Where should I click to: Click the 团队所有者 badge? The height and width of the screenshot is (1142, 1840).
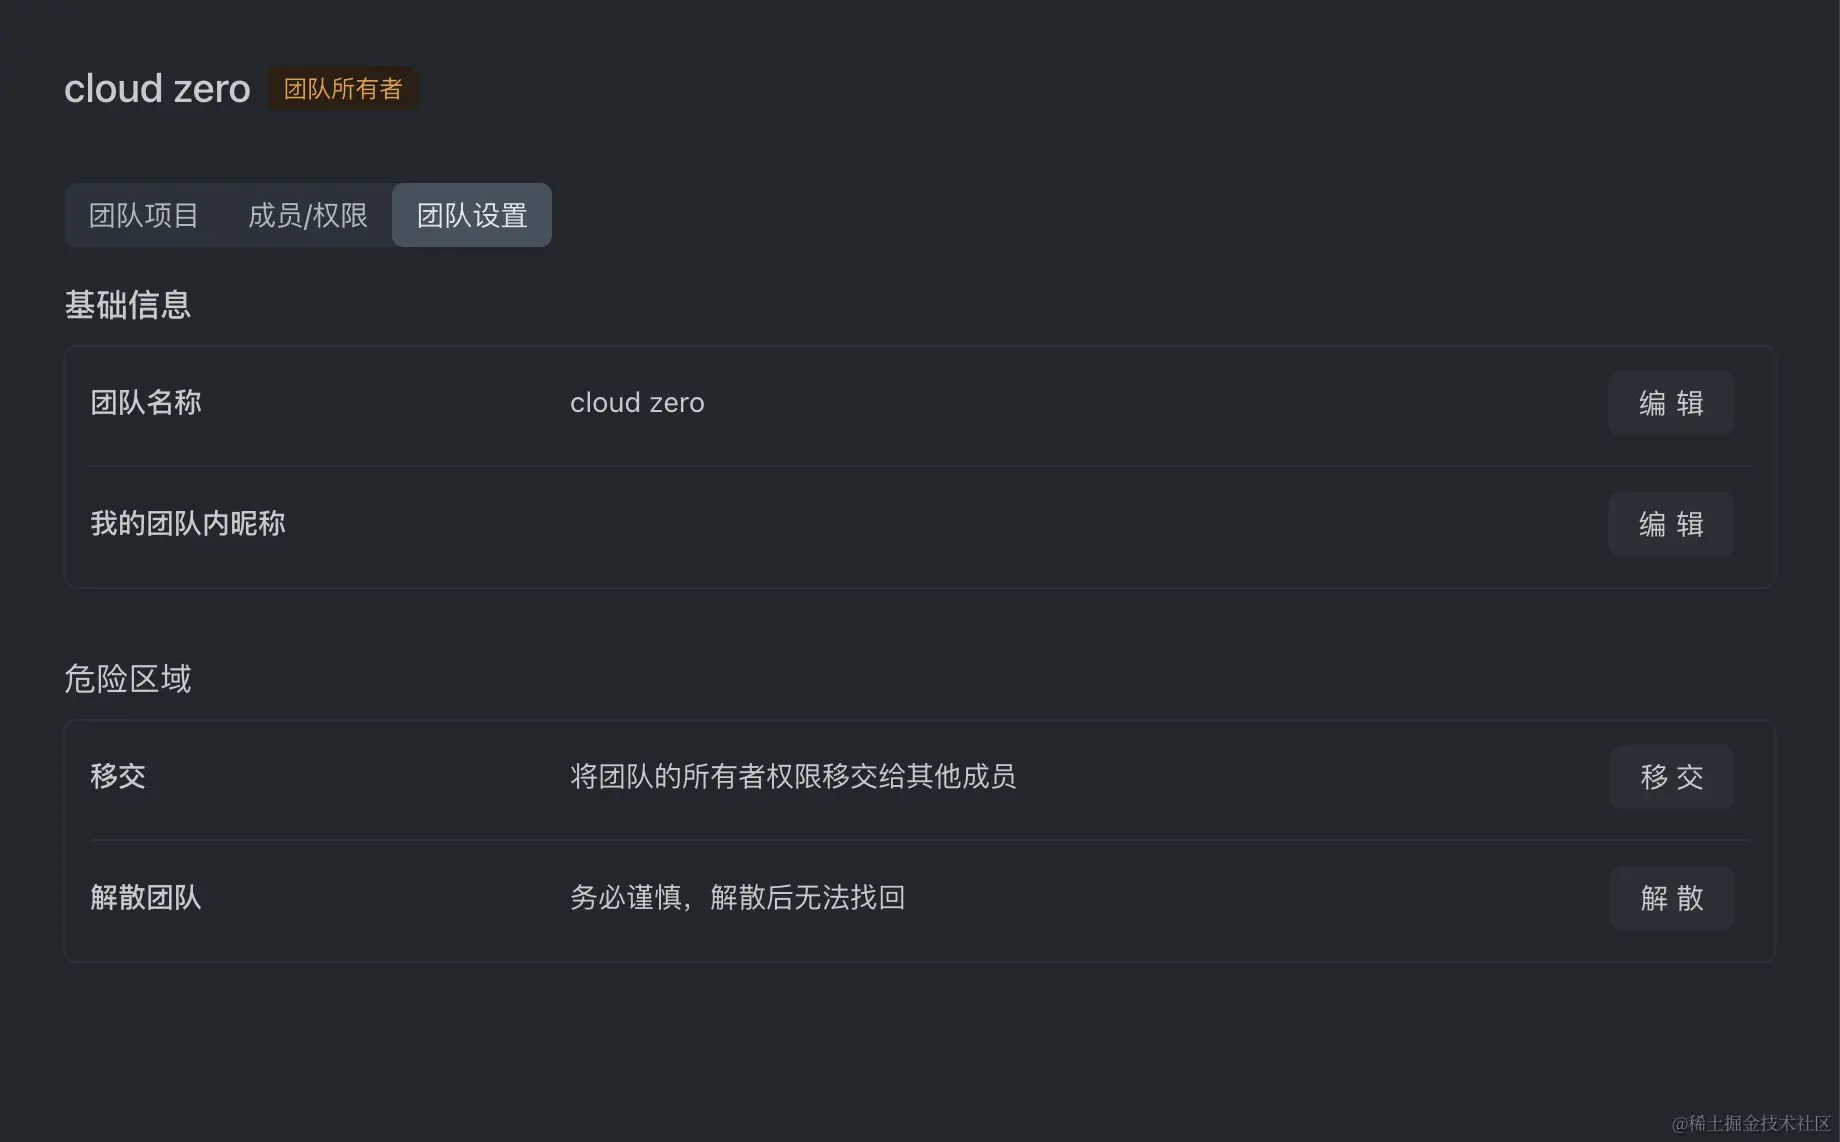[x=343, y=89]
